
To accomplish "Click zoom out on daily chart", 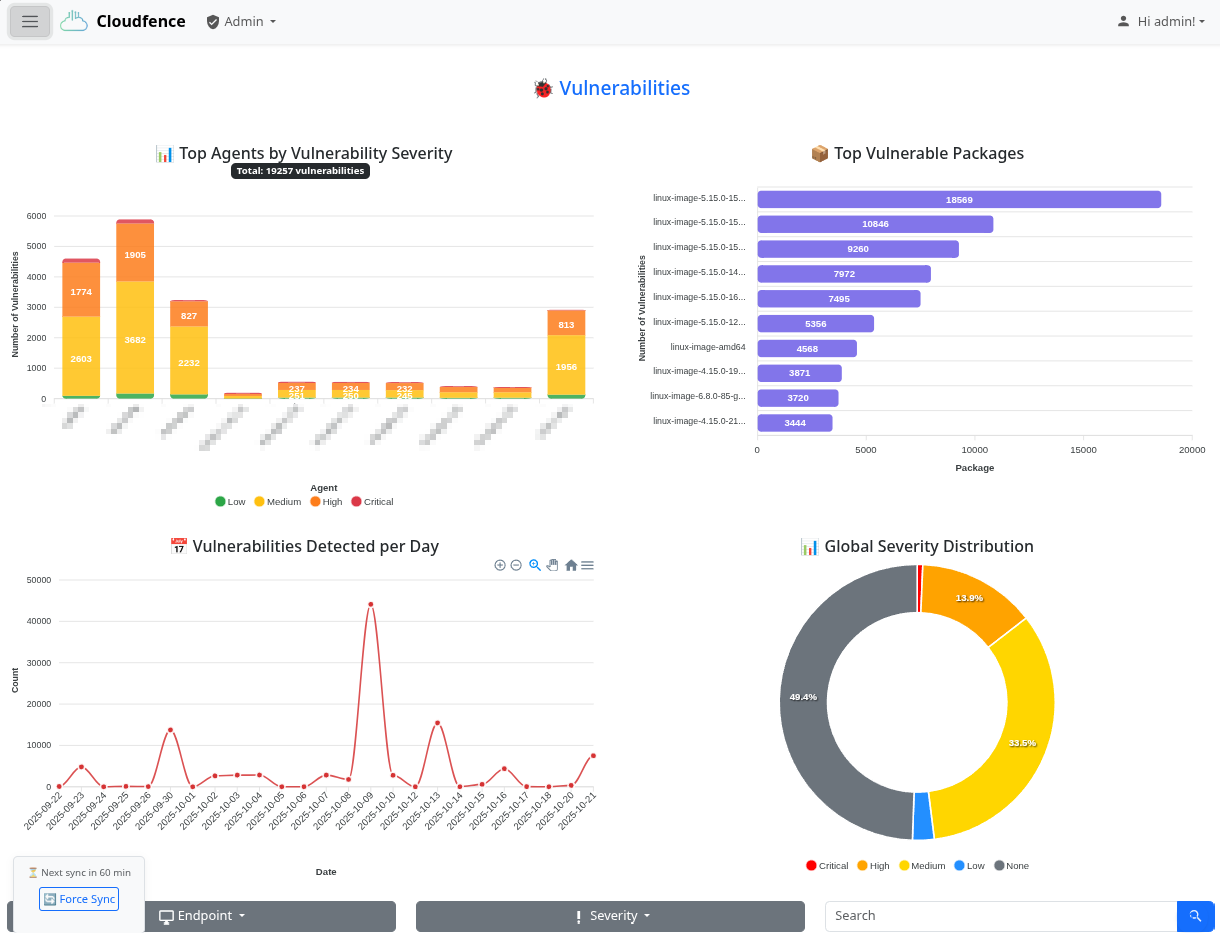I will click(516, 565).
